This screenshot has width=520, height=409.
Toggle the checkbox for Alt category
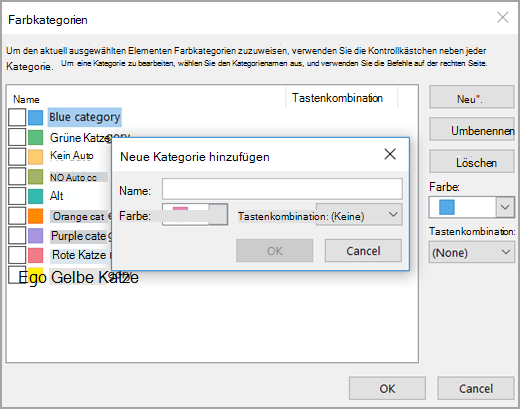tap(17, 196)
